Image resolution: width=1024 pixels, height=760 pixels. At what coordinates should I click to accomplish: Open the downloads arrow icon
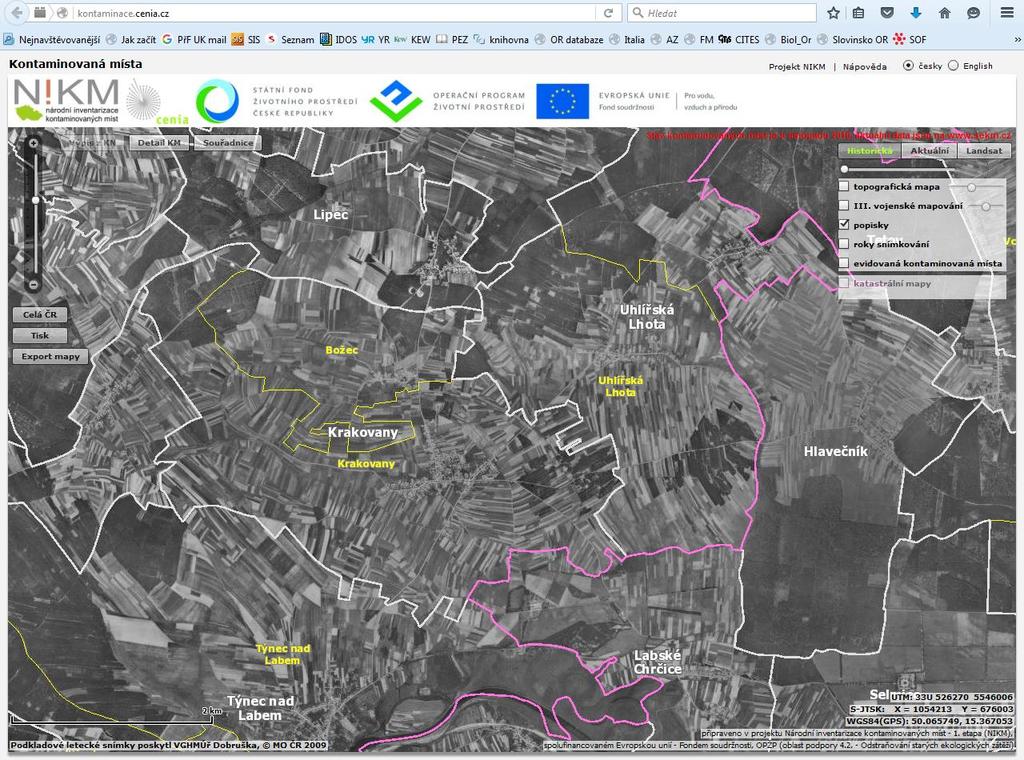pyautogui.click(x=916, y=13)
